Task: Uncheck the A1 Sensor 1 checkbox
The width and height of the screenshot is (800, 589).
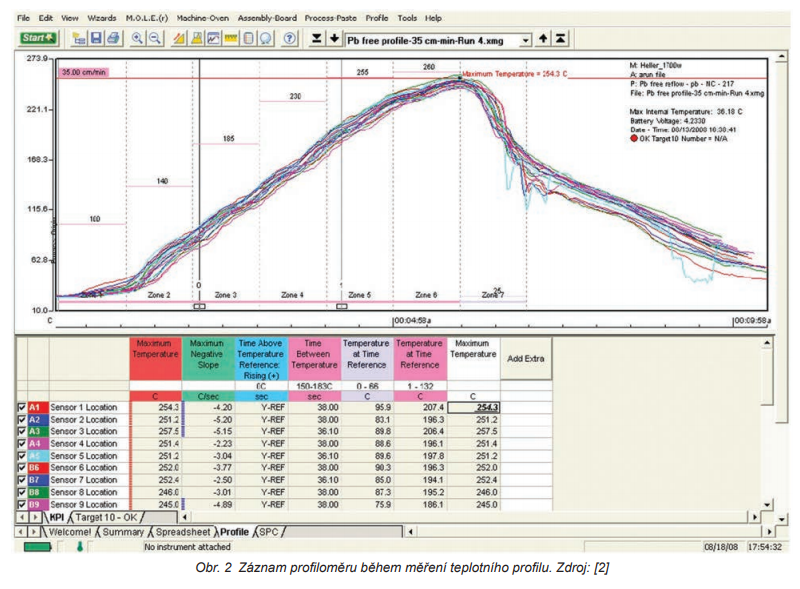Action: coord(22,407)
